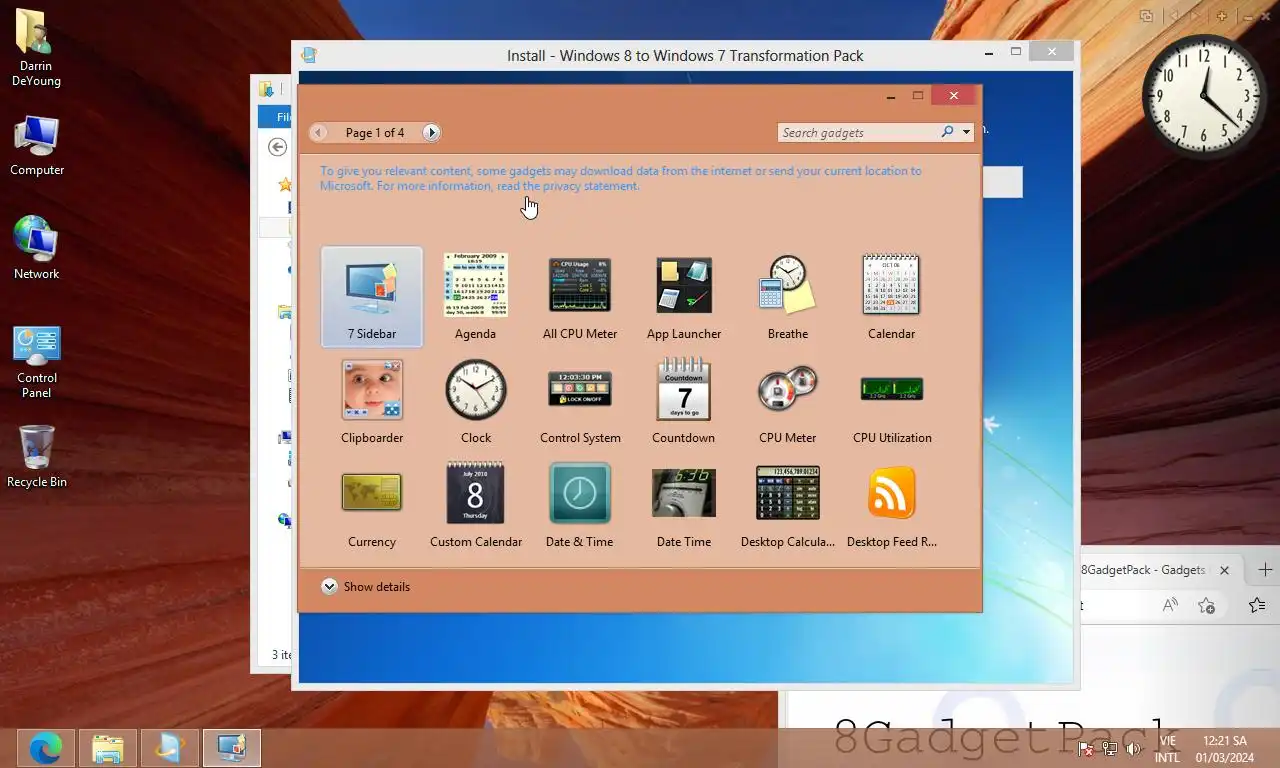Screen dimensions: 1280x768
Task: Select the Clock gadget in gallery
Action: point(475,401)
